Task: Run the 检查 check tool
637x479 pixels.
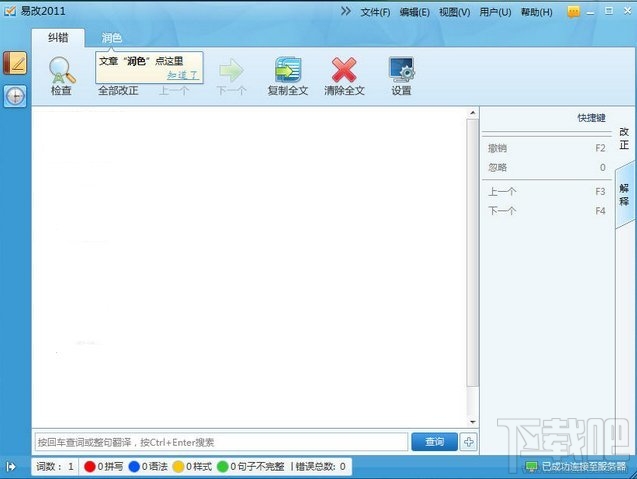Action: 61,76
